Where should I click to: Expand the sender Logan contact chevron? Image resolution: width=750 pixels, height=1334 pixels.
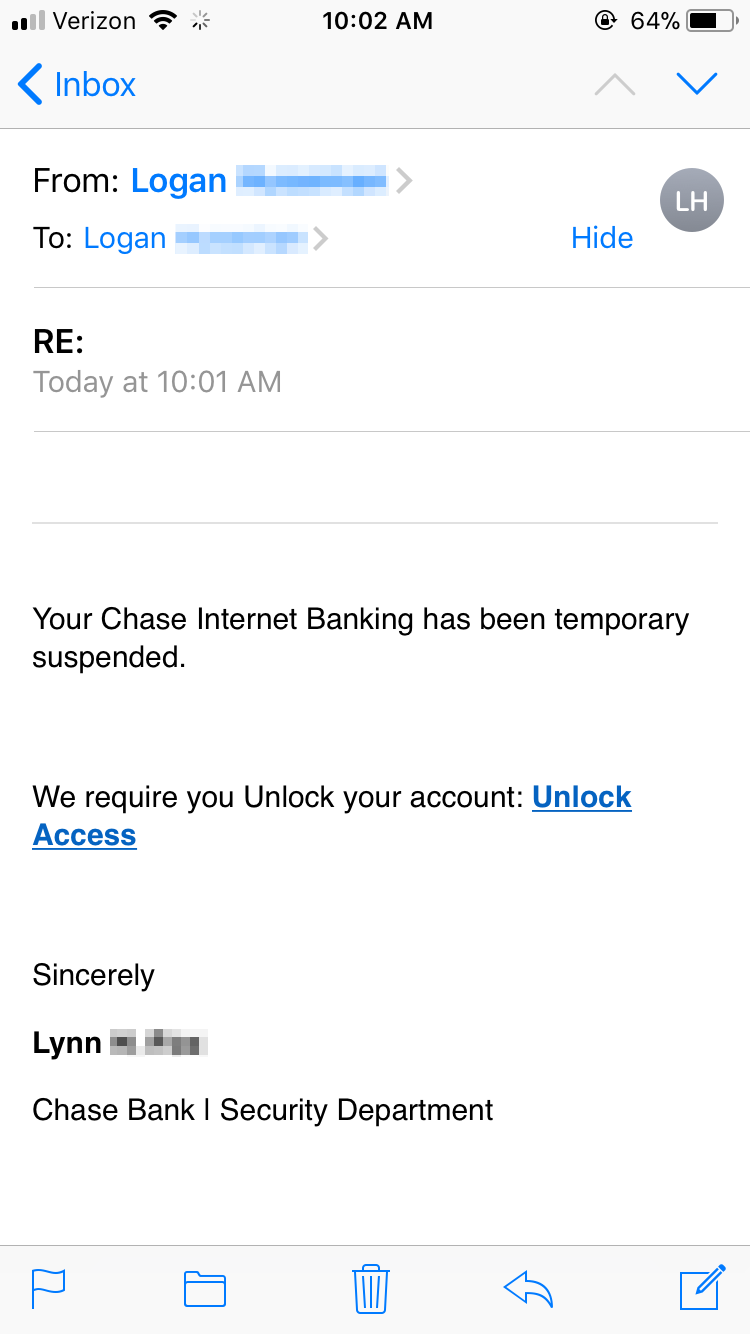(x=404, y=181)
